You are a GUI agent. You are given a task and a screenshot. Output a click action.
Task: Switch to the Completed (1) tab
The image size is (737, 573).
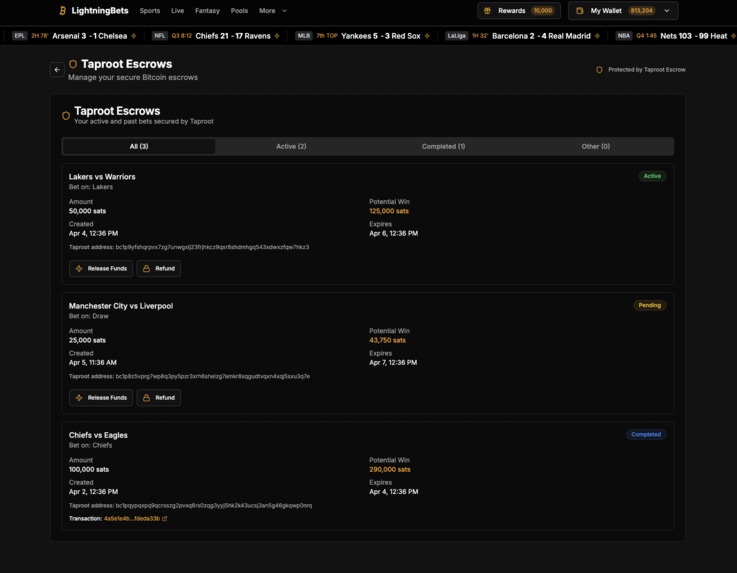(444, 146)
